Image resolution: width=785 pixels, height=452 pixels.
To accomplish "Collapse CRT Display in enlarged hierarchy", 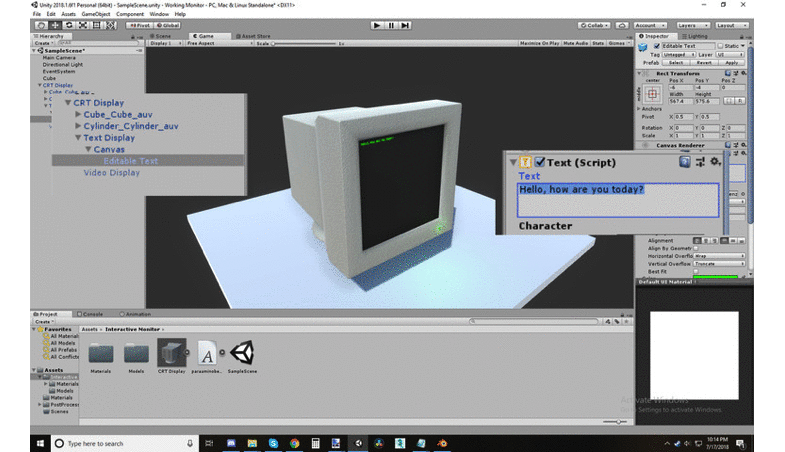I will point(68,103).
